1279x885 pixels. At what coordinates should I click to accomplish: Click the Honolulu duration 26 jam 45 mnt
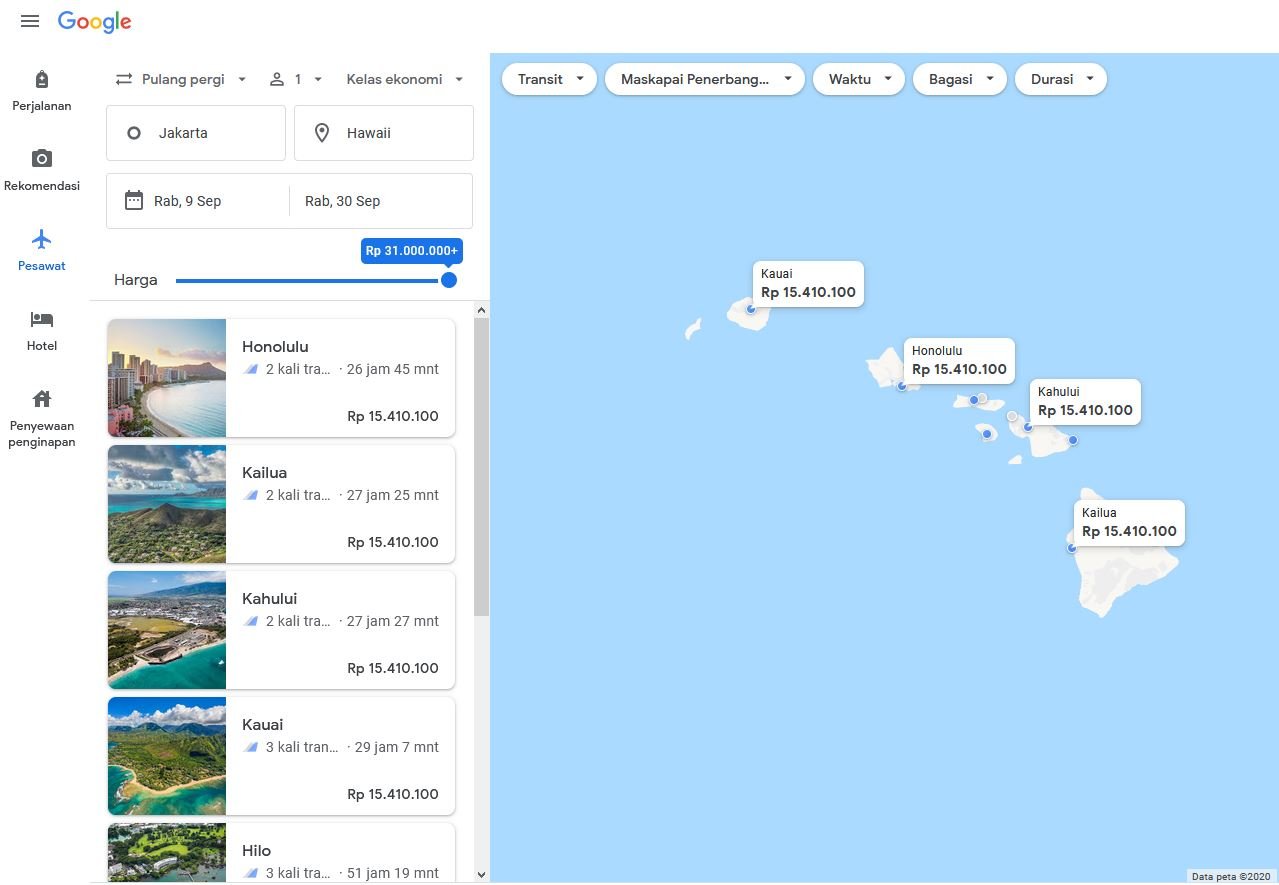[393, 369]
